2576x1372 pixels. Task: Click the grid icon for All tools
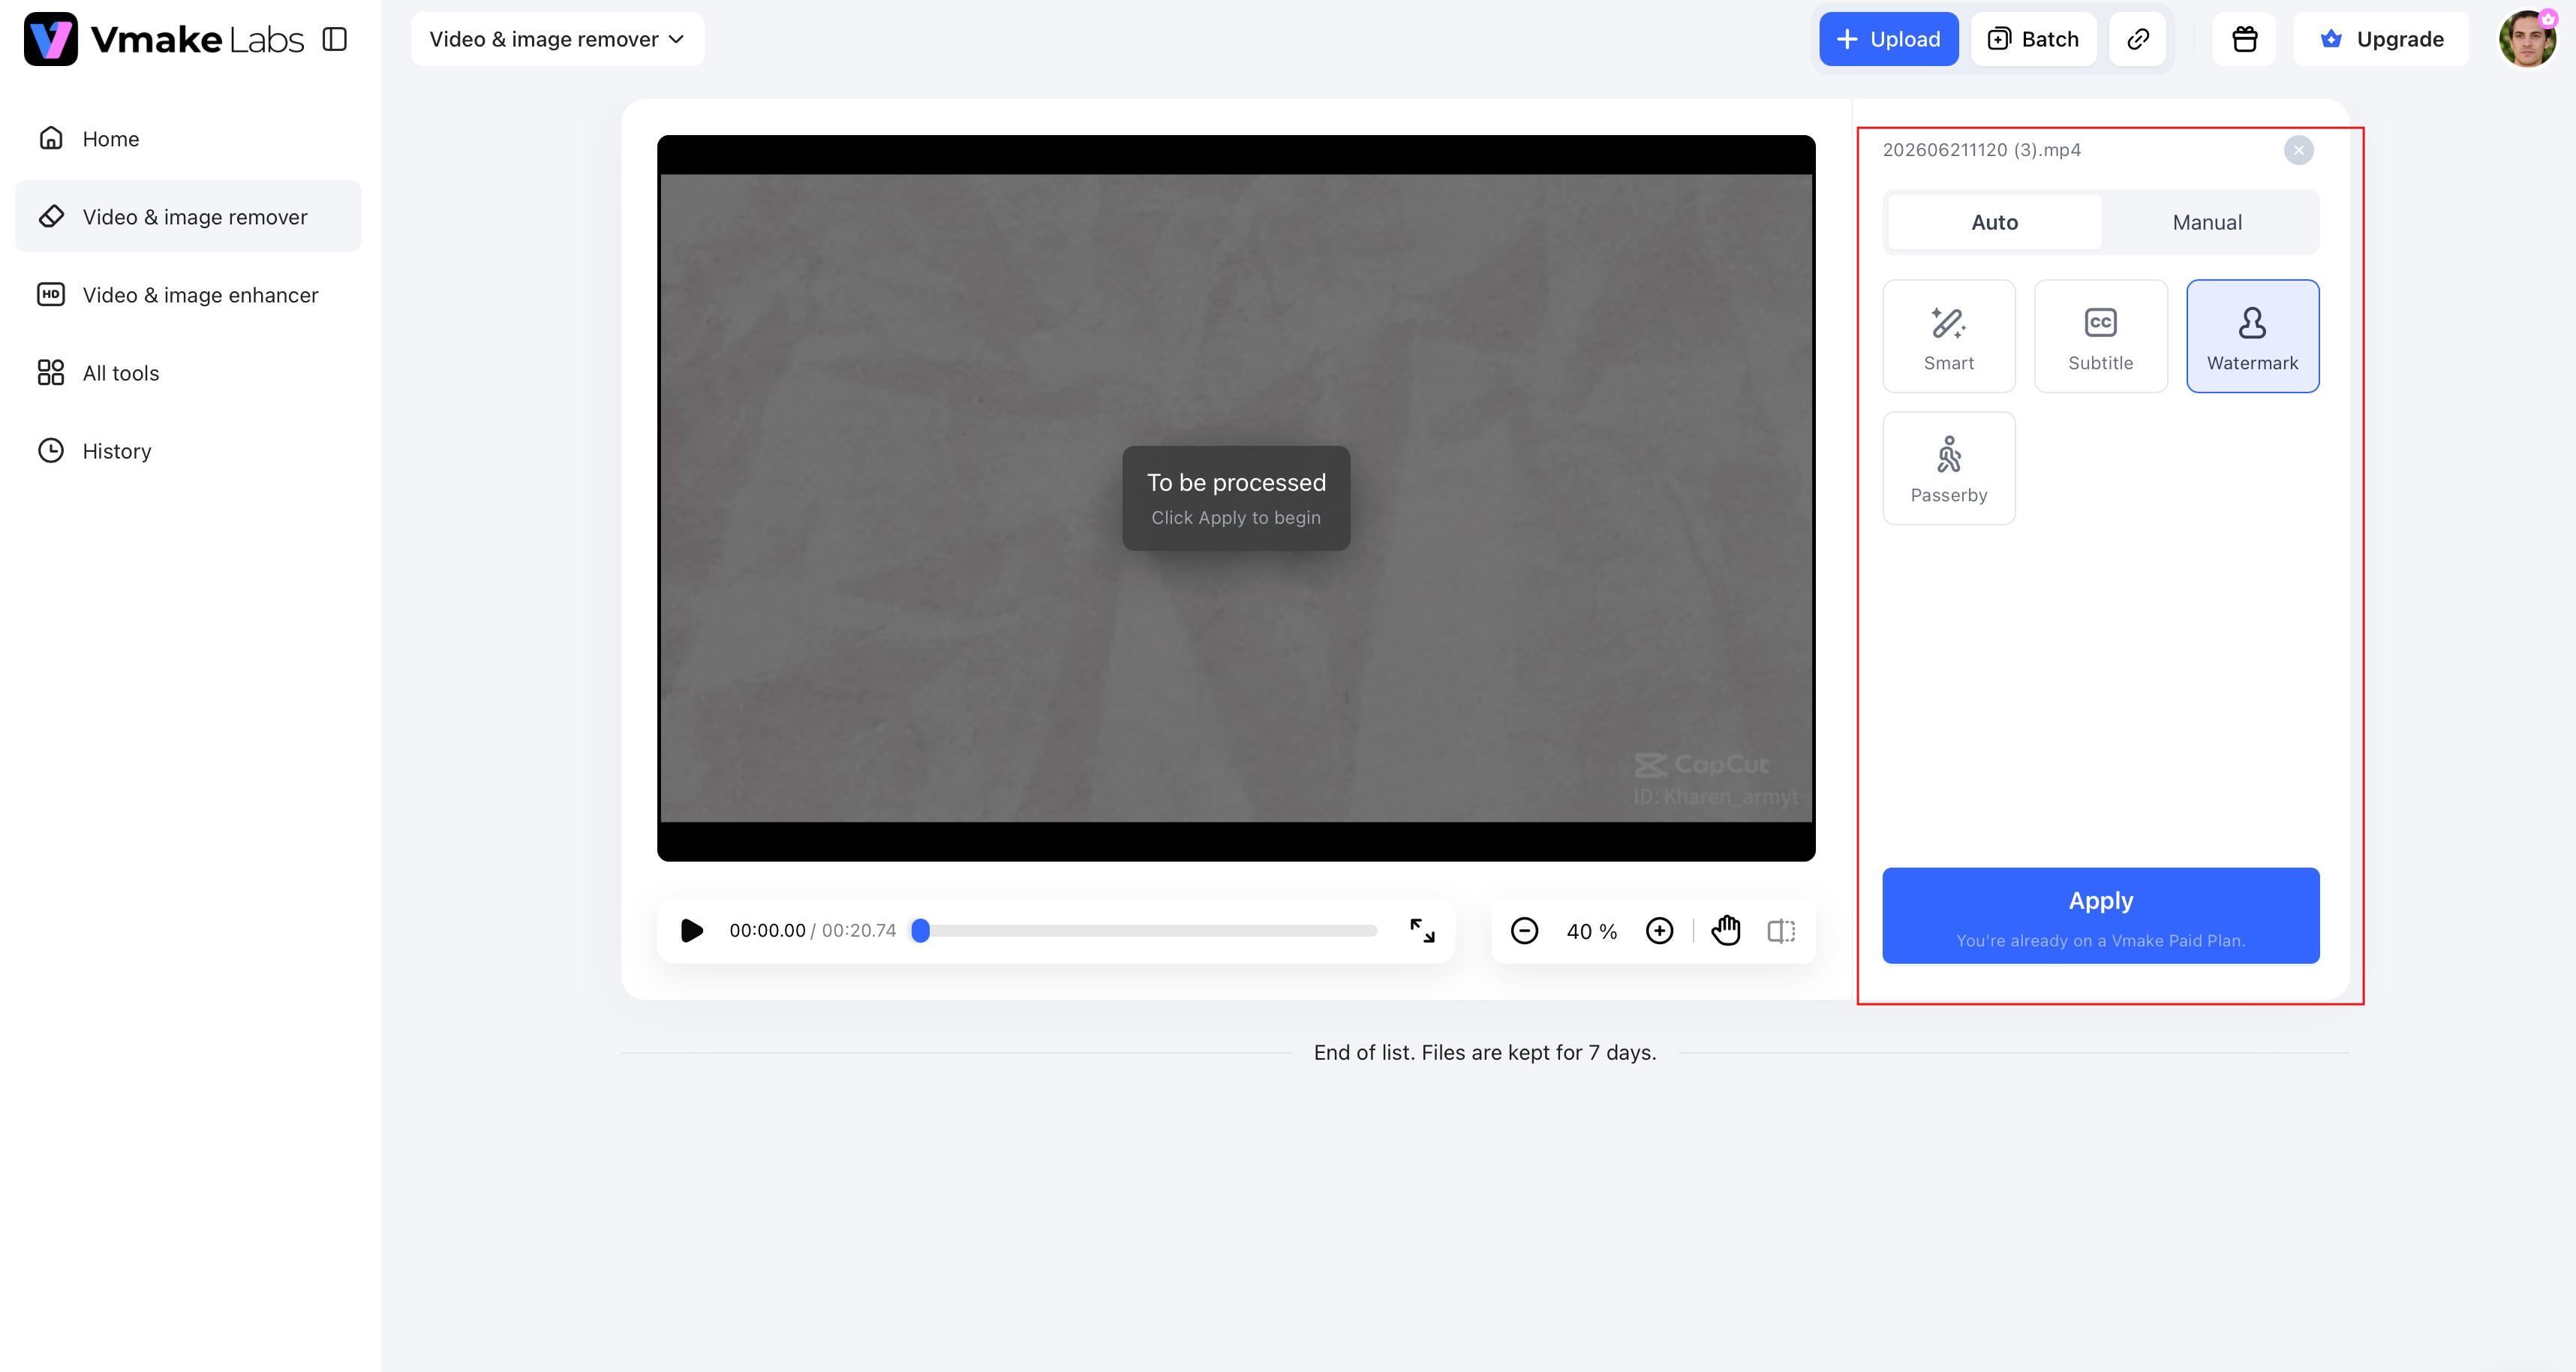pos(51,372)
